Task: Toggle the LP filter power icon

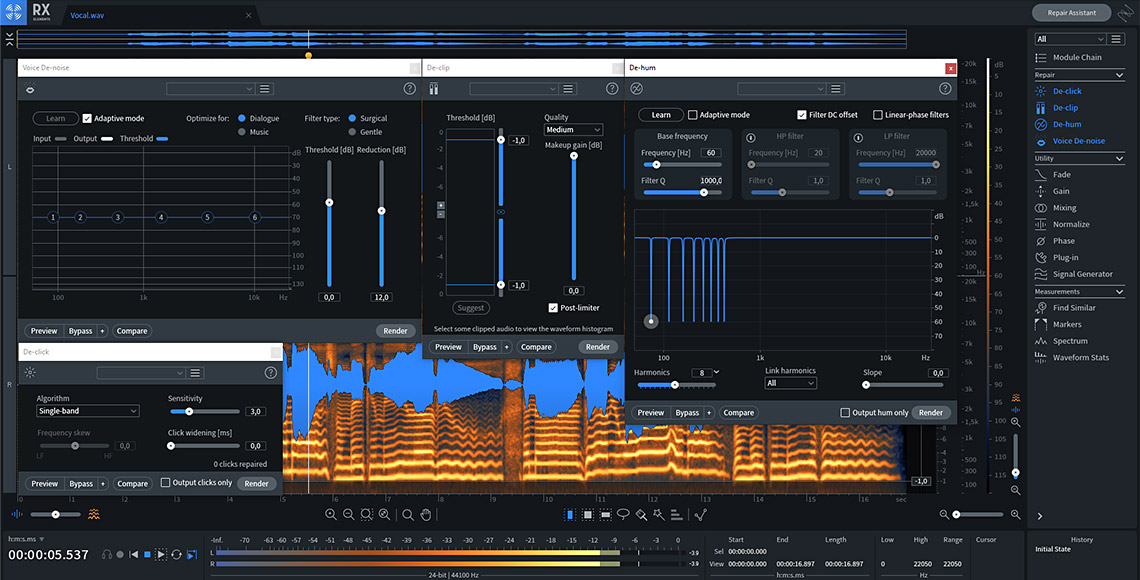Action: (x=858, y=137)
